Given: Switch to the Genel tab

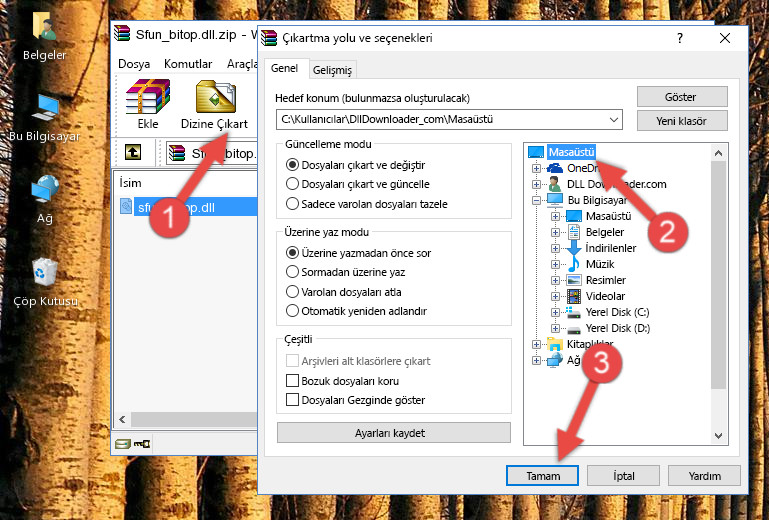Looking at the screenshot, I should tap(284, 68).
